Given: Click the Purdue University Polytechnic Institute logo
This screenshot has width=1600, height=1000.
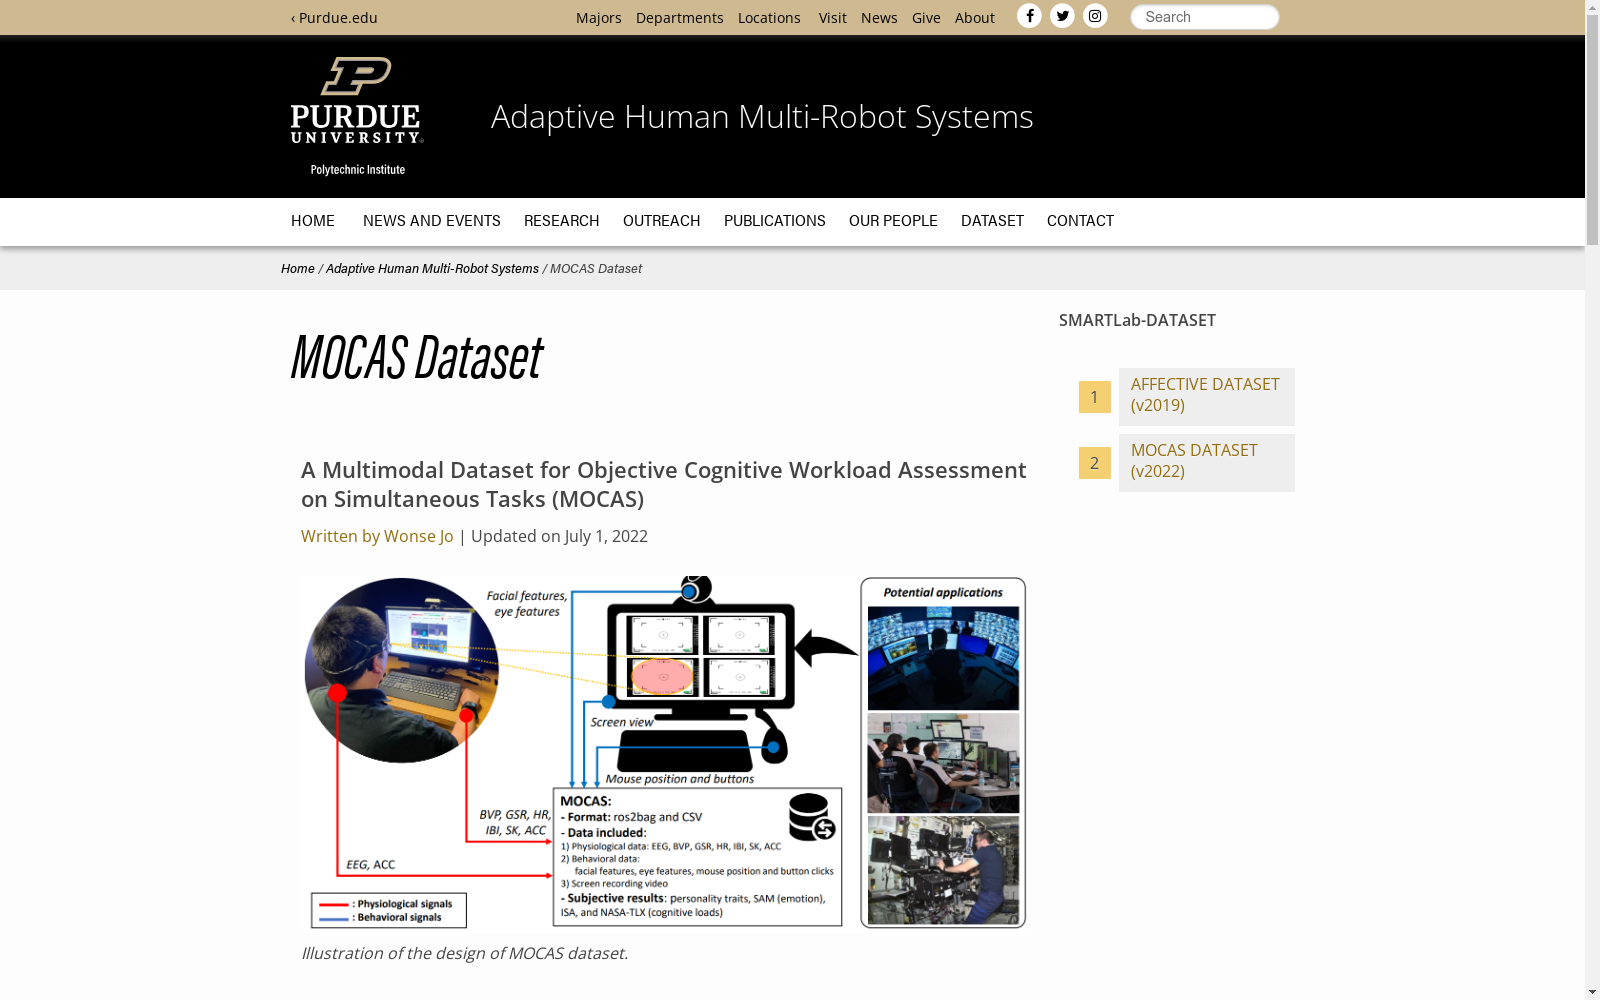Looking at the screenshot, I should (357, 116).
